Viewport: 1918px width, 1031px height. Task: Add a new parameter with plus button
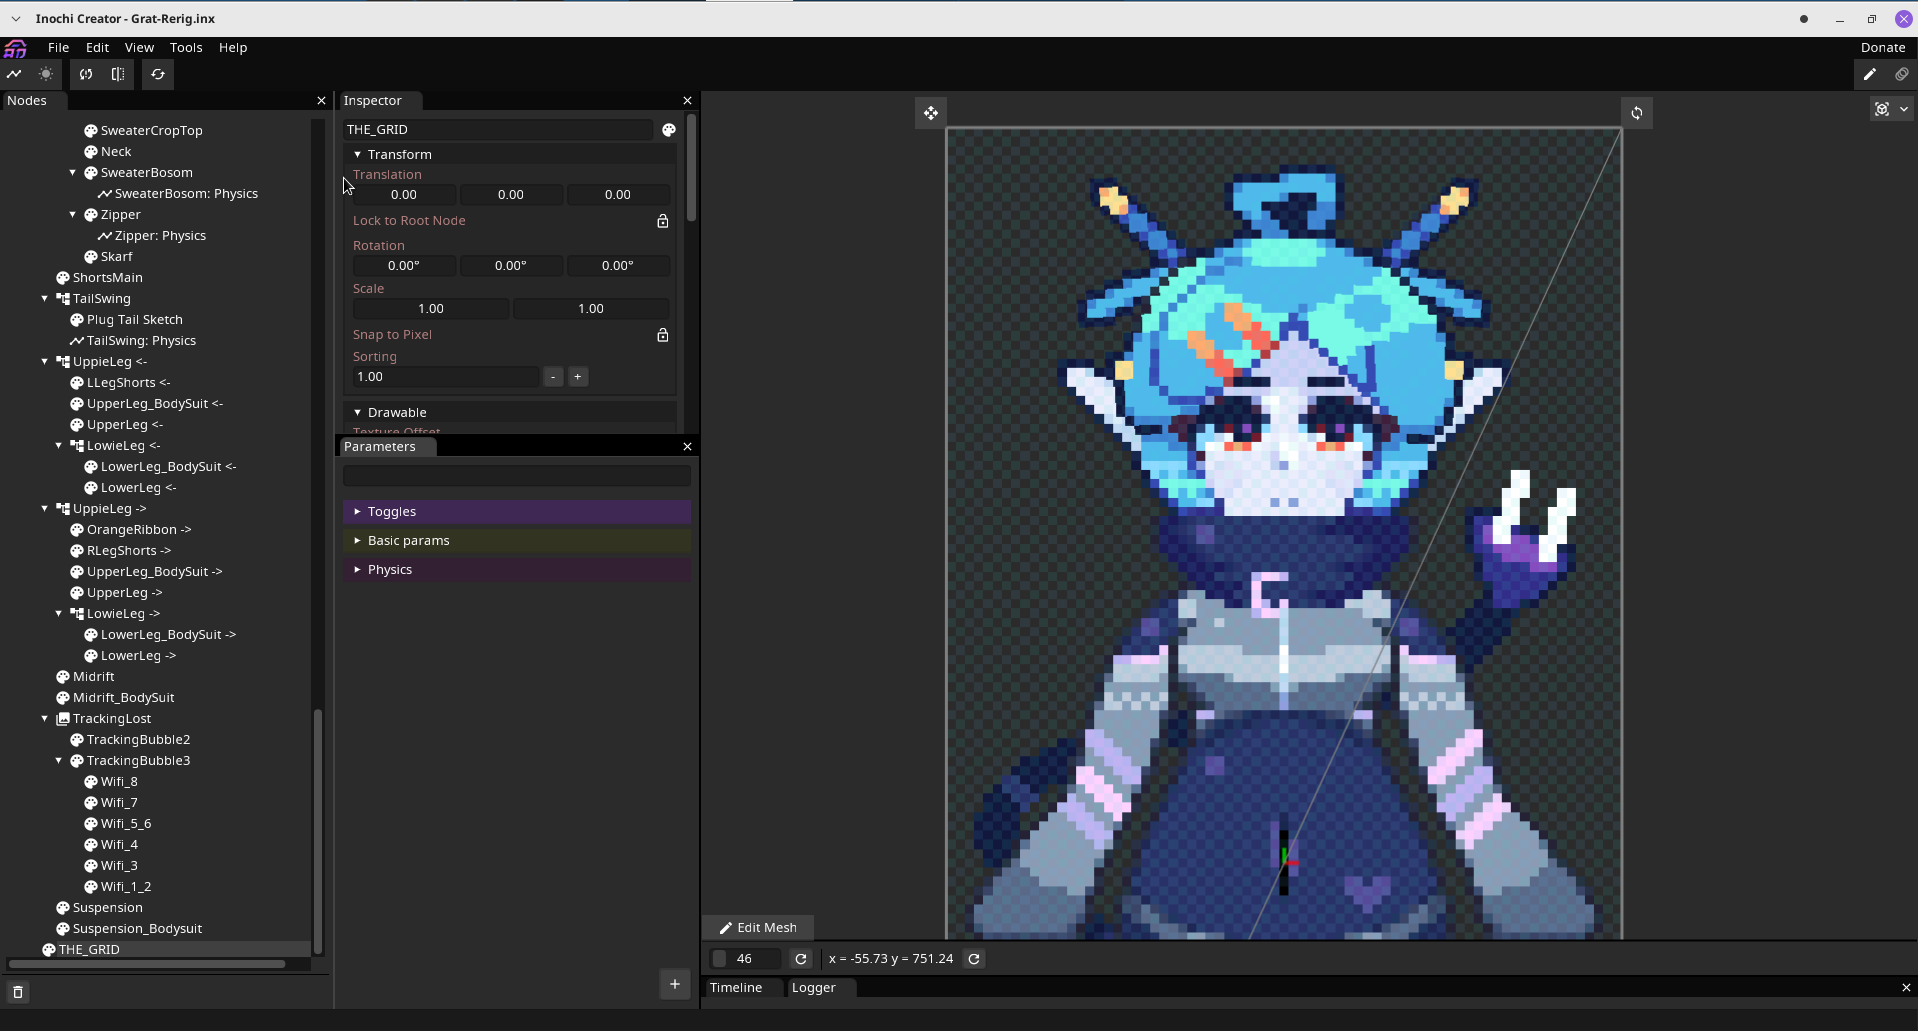click(675, 985)
